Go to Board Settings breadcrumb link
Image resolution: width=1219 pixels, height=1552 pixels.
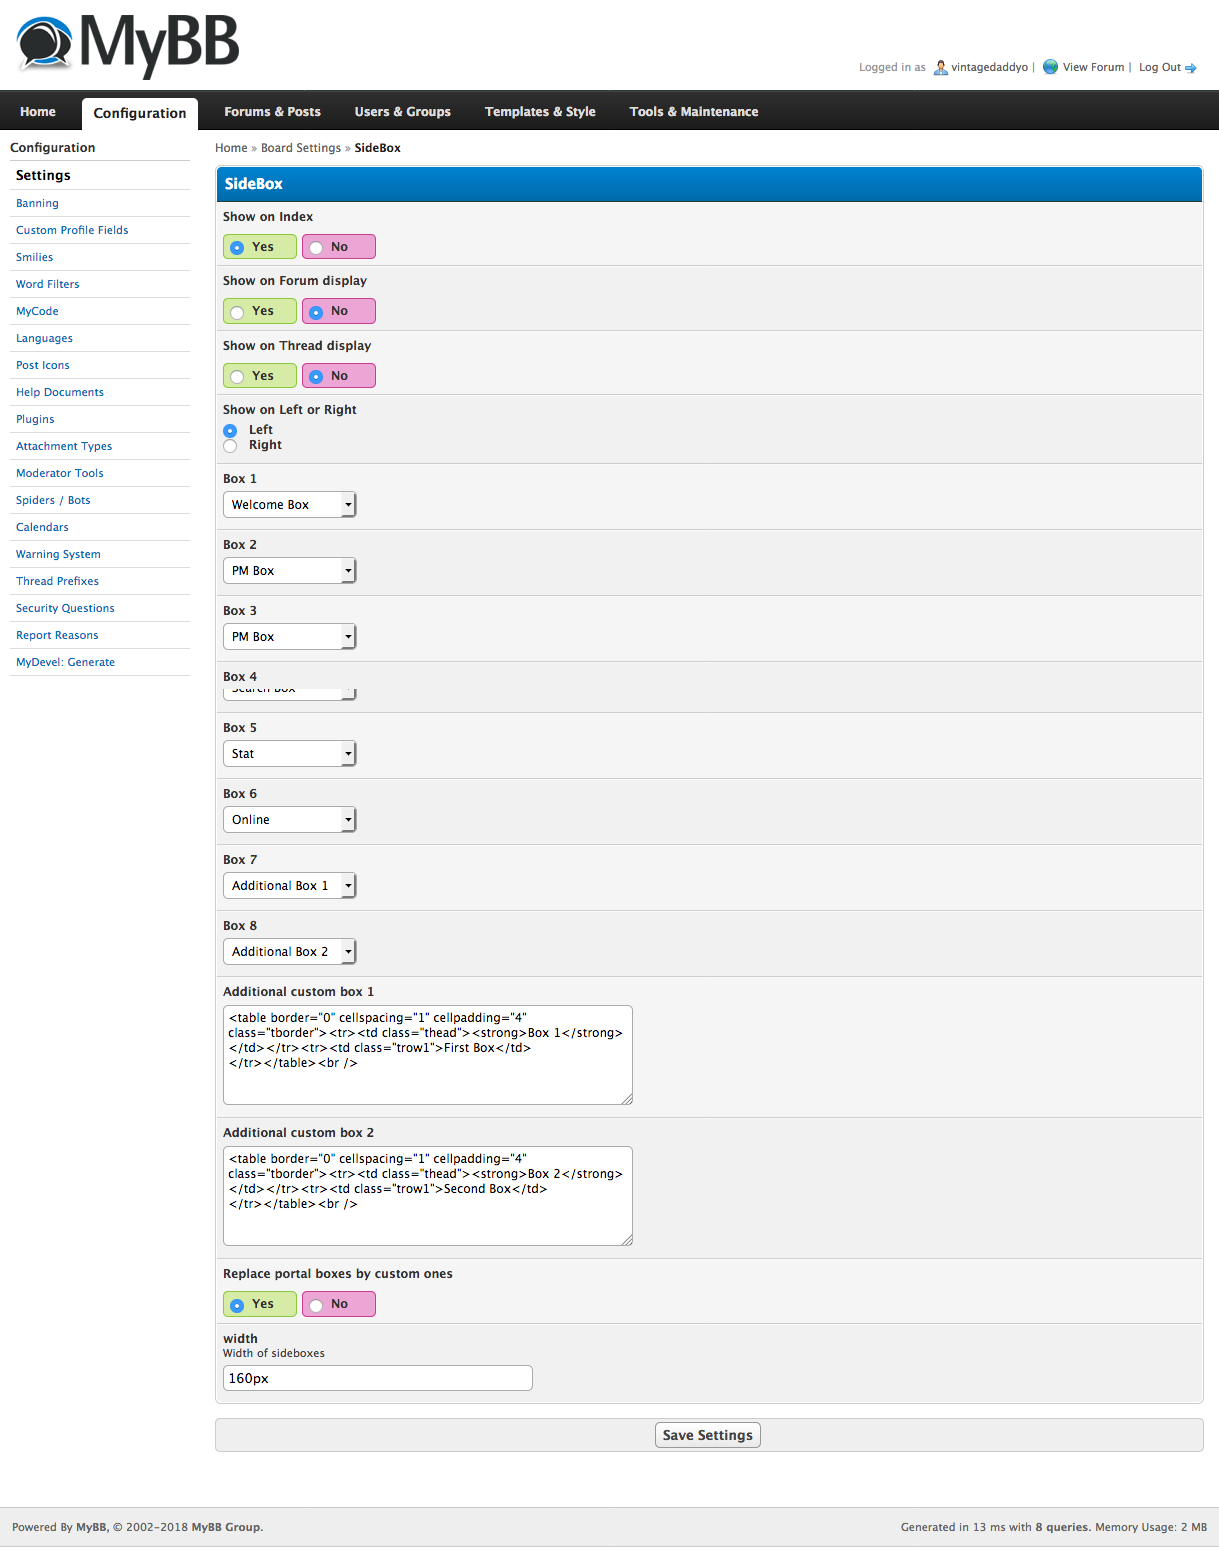pos(301,148)
